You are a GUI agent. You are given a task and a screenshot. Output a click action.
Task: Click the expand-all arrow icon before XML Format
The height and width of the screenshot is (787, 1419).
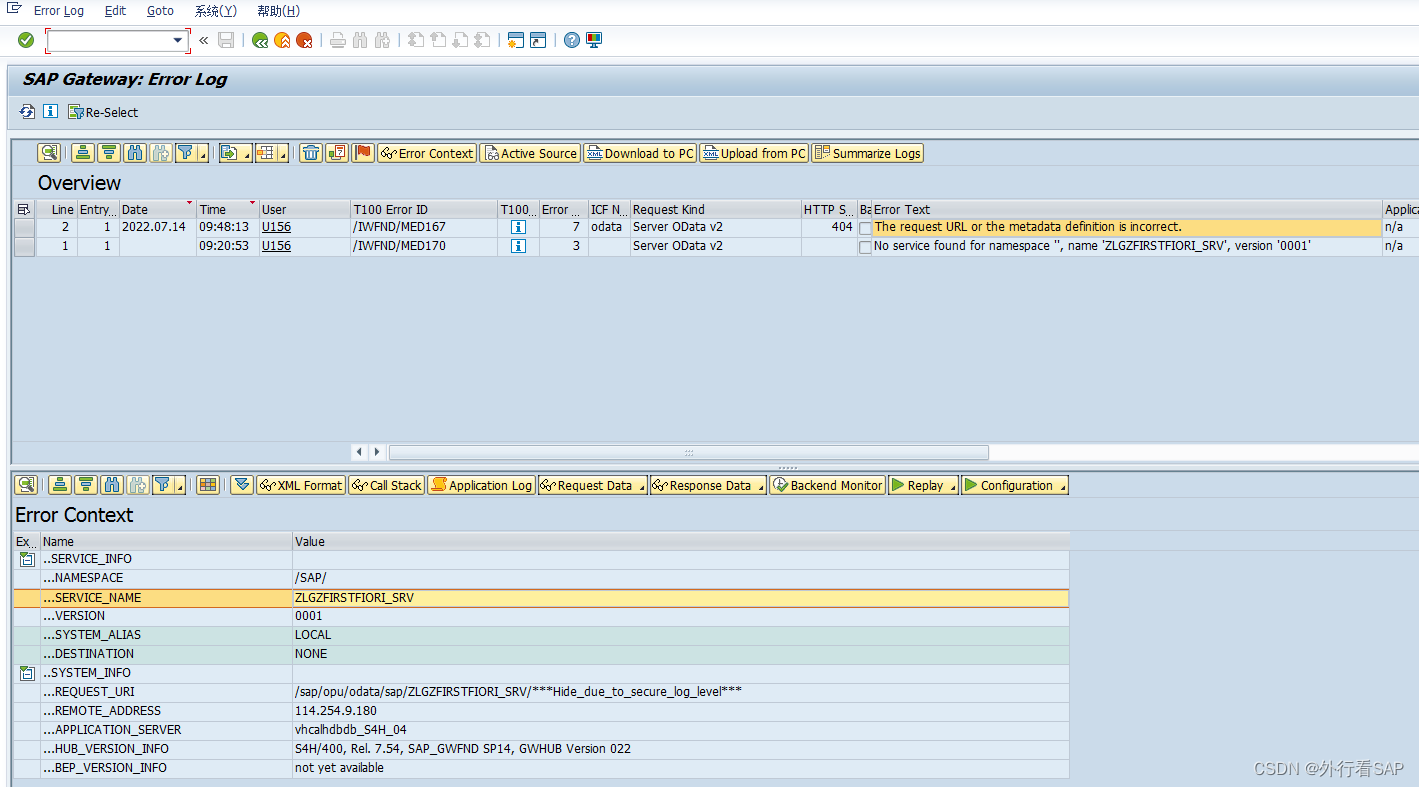(241, 485)
